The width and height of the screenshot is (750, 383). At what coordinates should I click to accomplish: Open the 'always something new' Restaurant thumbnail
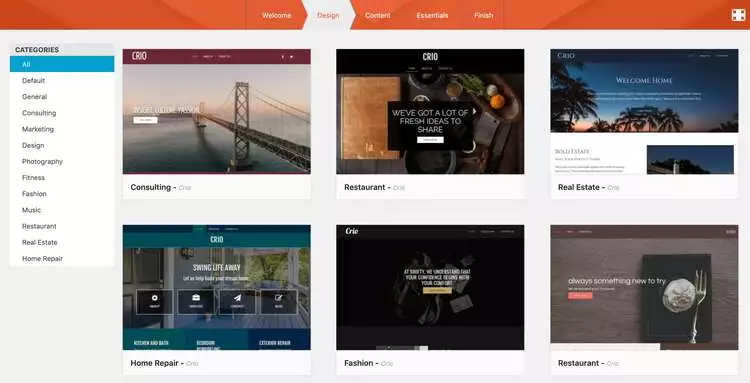pos(644,287)
